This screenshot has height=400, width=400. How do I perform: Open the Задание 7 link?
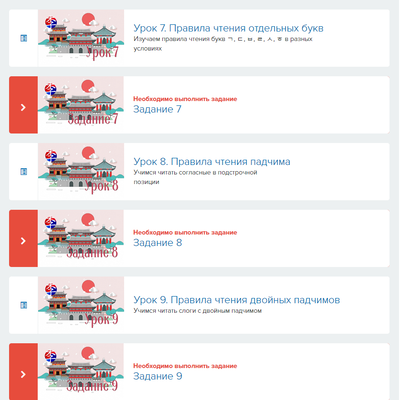click(x=157, y=109)
